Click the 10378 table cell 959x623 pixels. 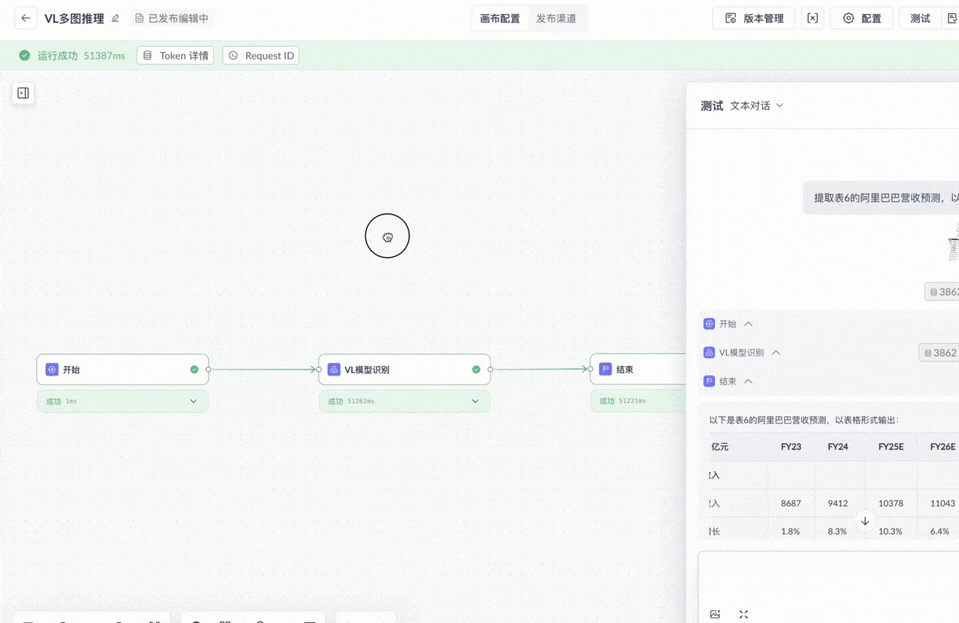[x=891, y=503]
